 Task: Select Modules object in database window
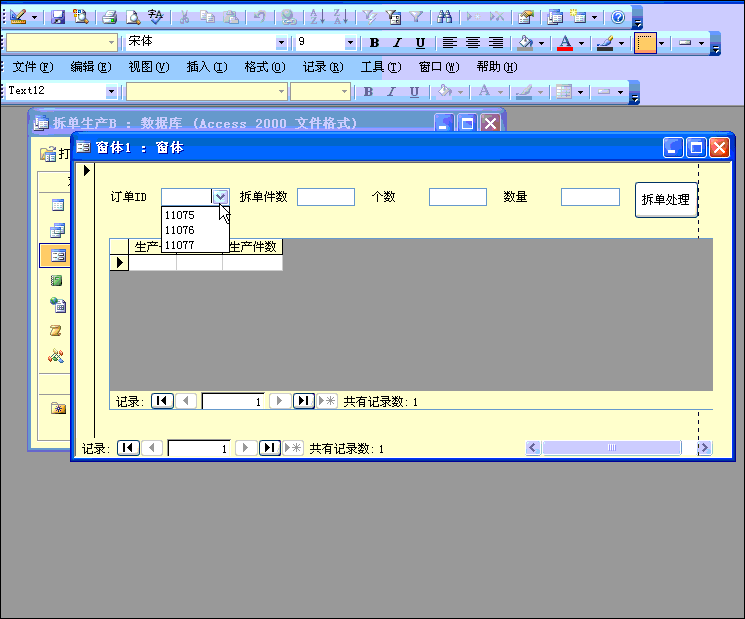click(x=56, y=355)
